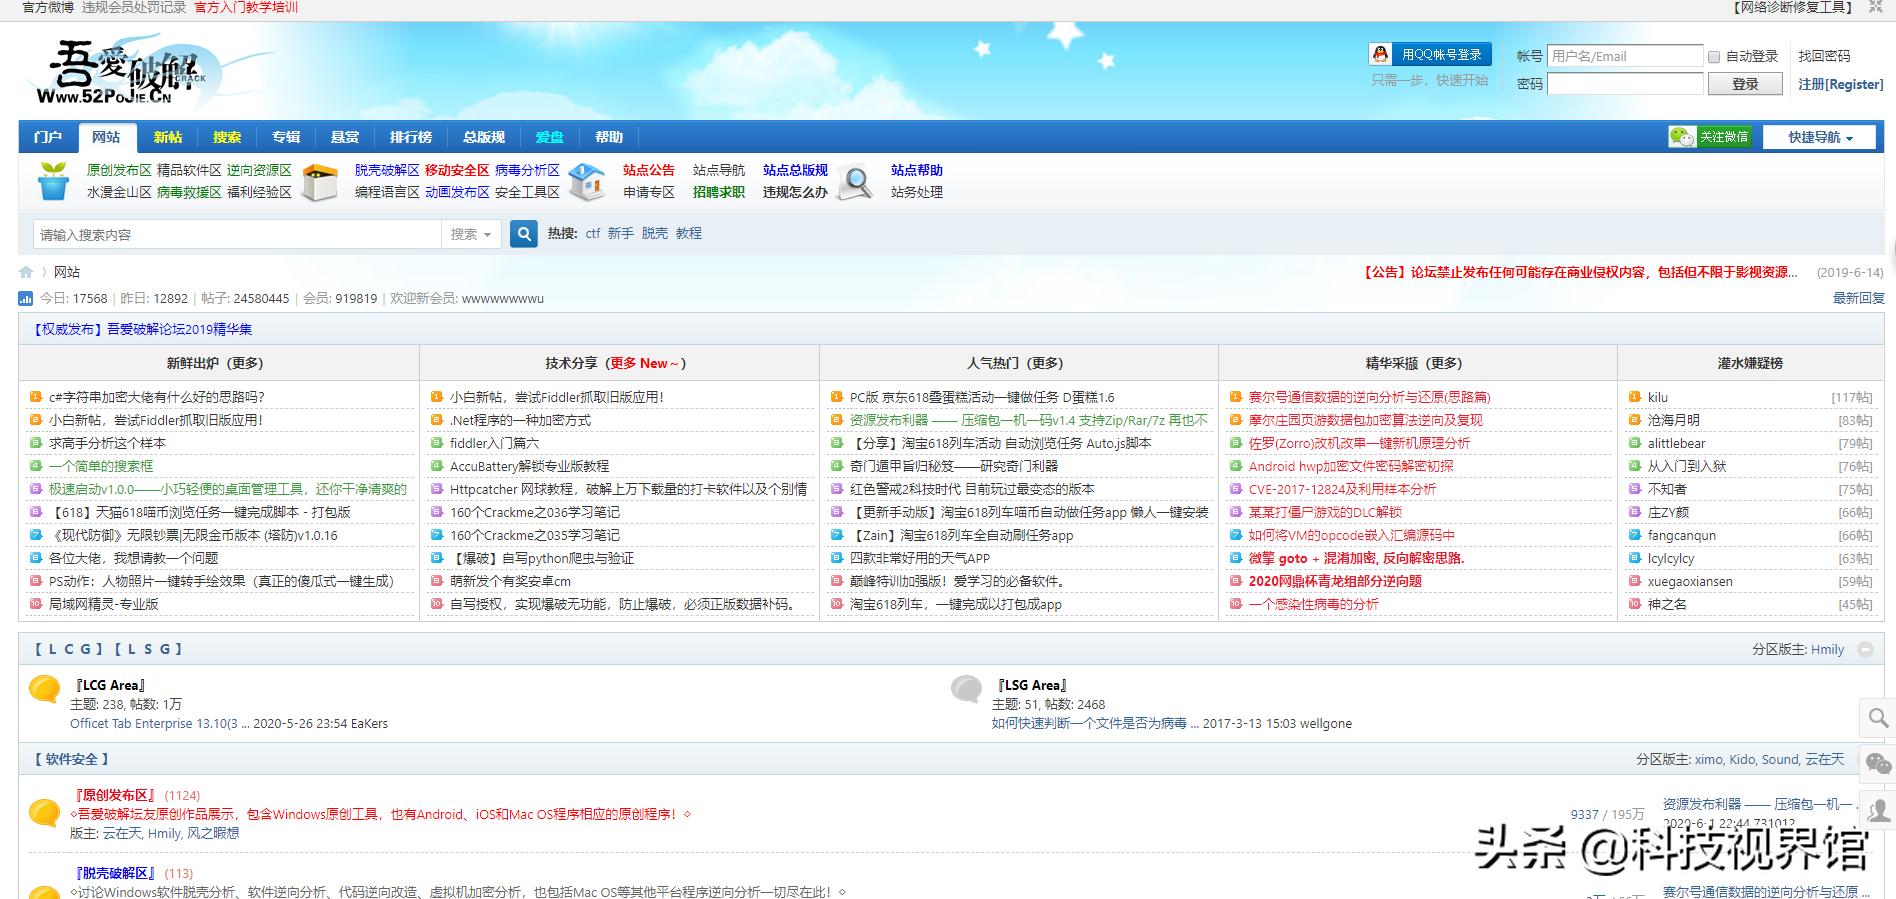
Task: Click the search content input box
Action: (238, 234)
